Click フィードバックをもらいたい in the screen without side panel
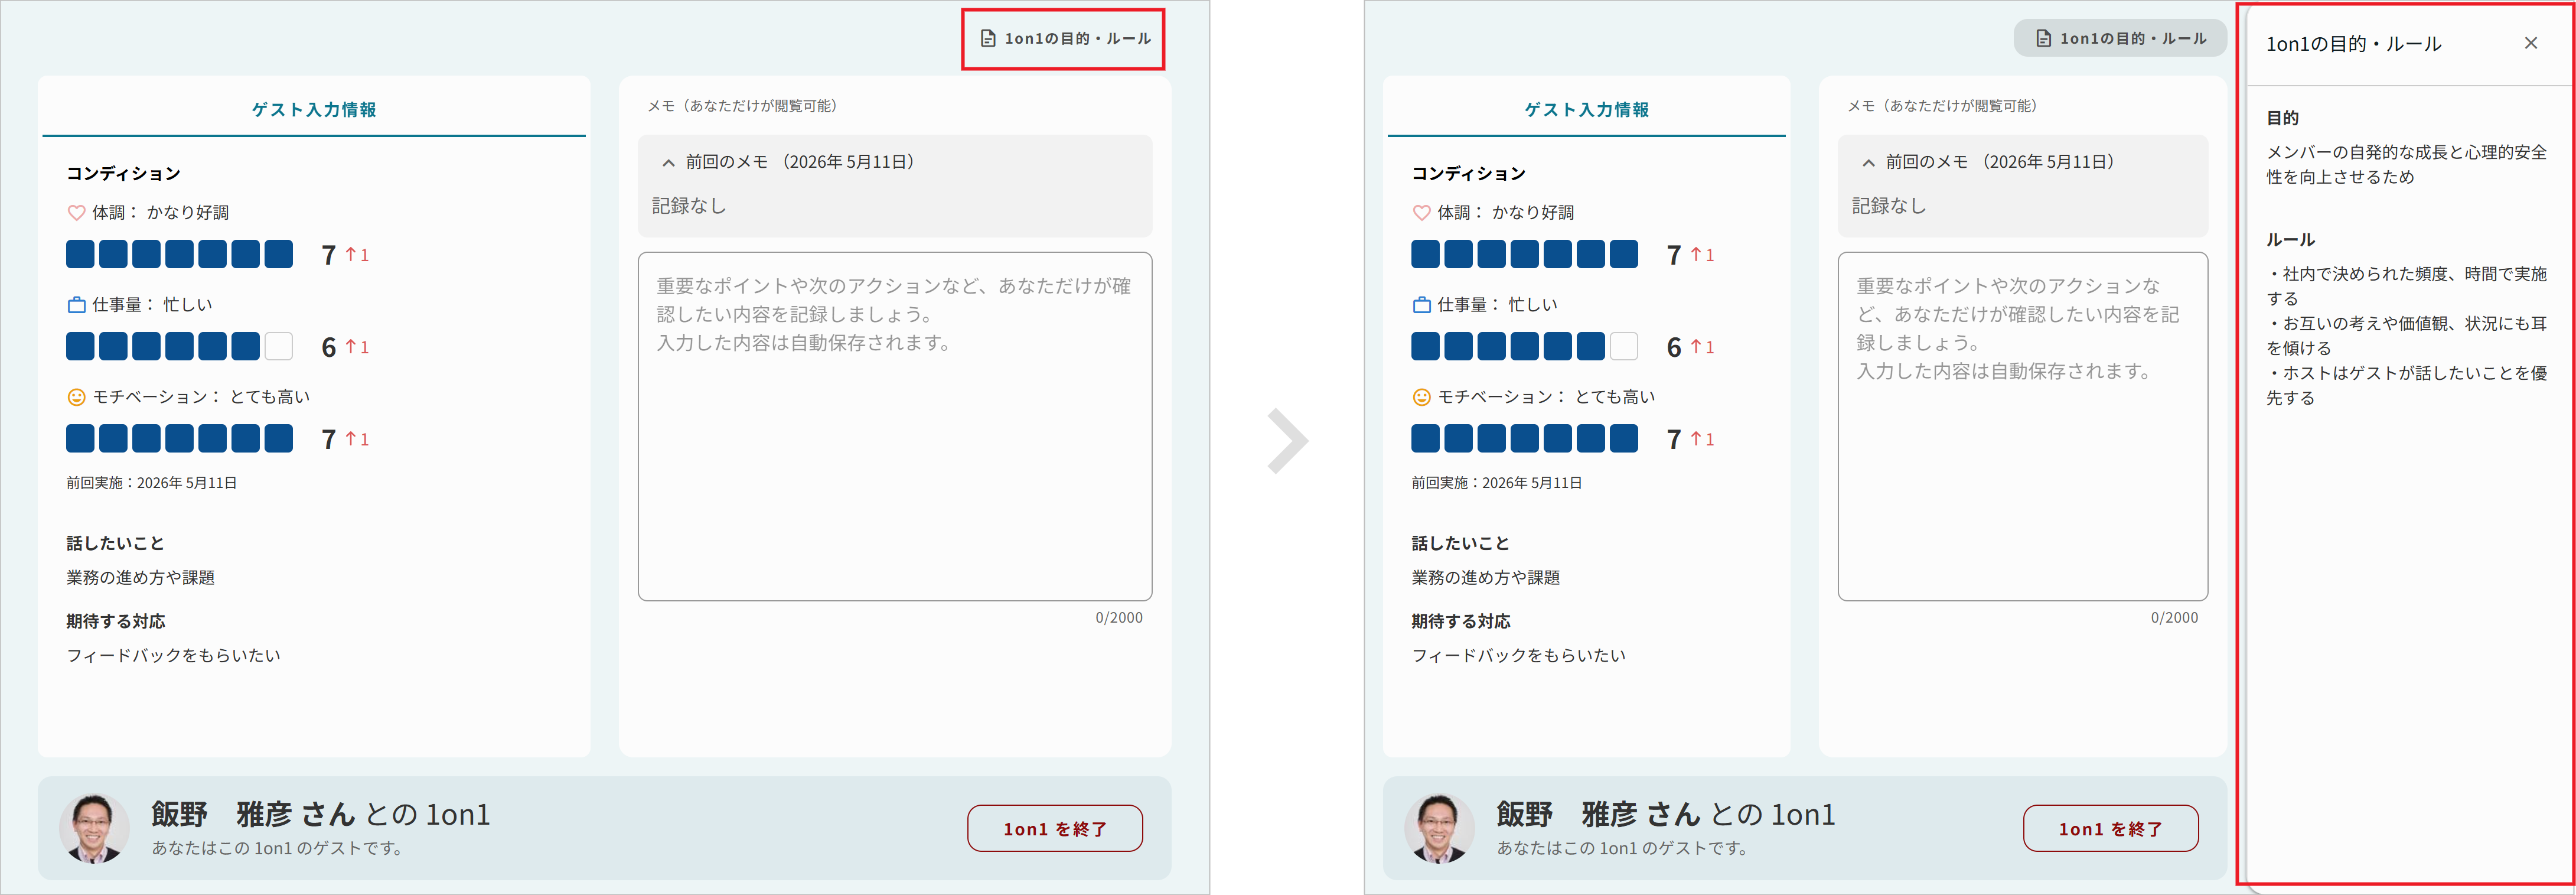The image size is (2576, 895). click(173, 656)
